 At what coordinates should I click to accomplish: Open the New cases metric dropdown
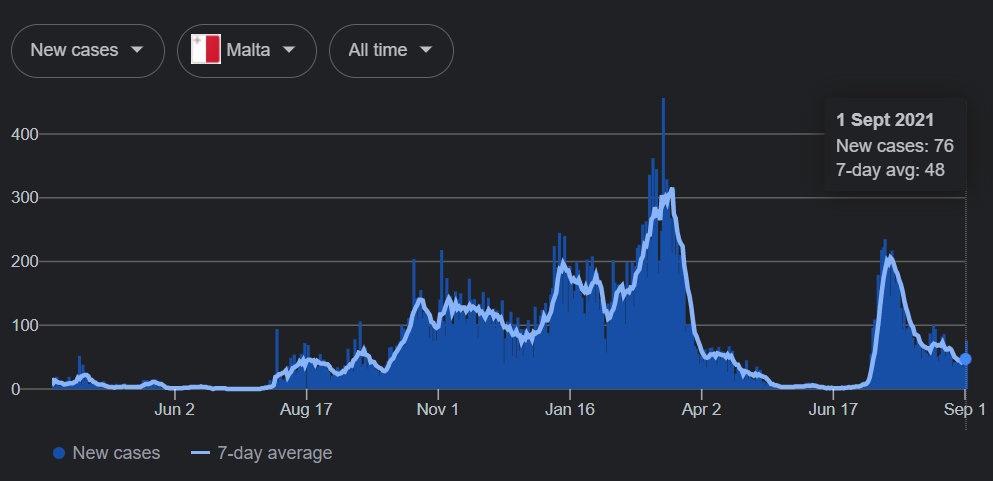[87, 50]
